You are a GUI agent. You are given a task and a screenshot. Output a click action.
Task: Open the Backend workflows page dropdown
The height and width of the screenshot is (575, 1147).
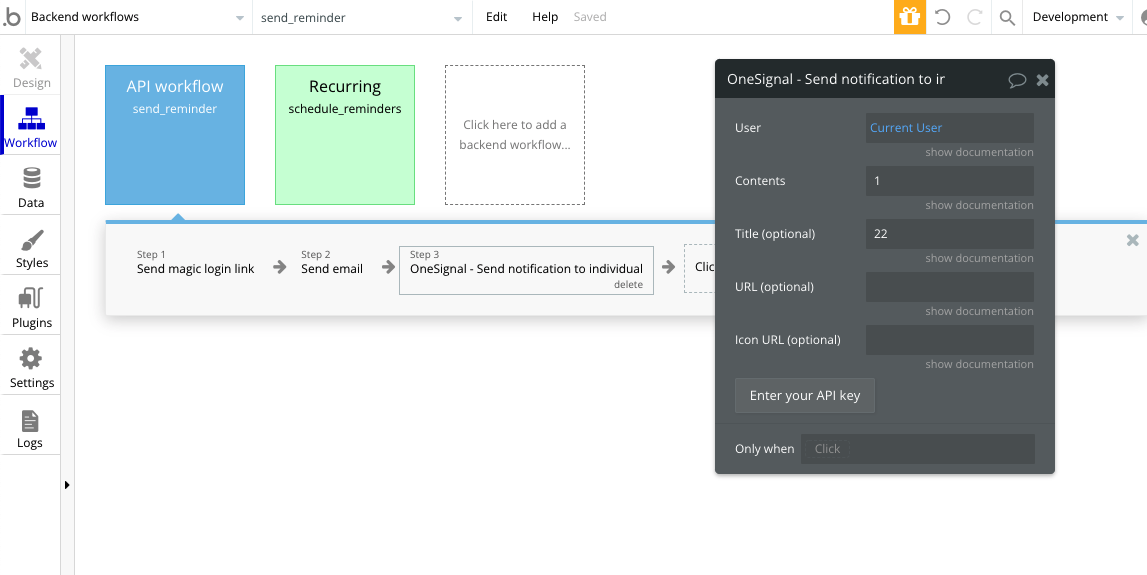(138, 17)
